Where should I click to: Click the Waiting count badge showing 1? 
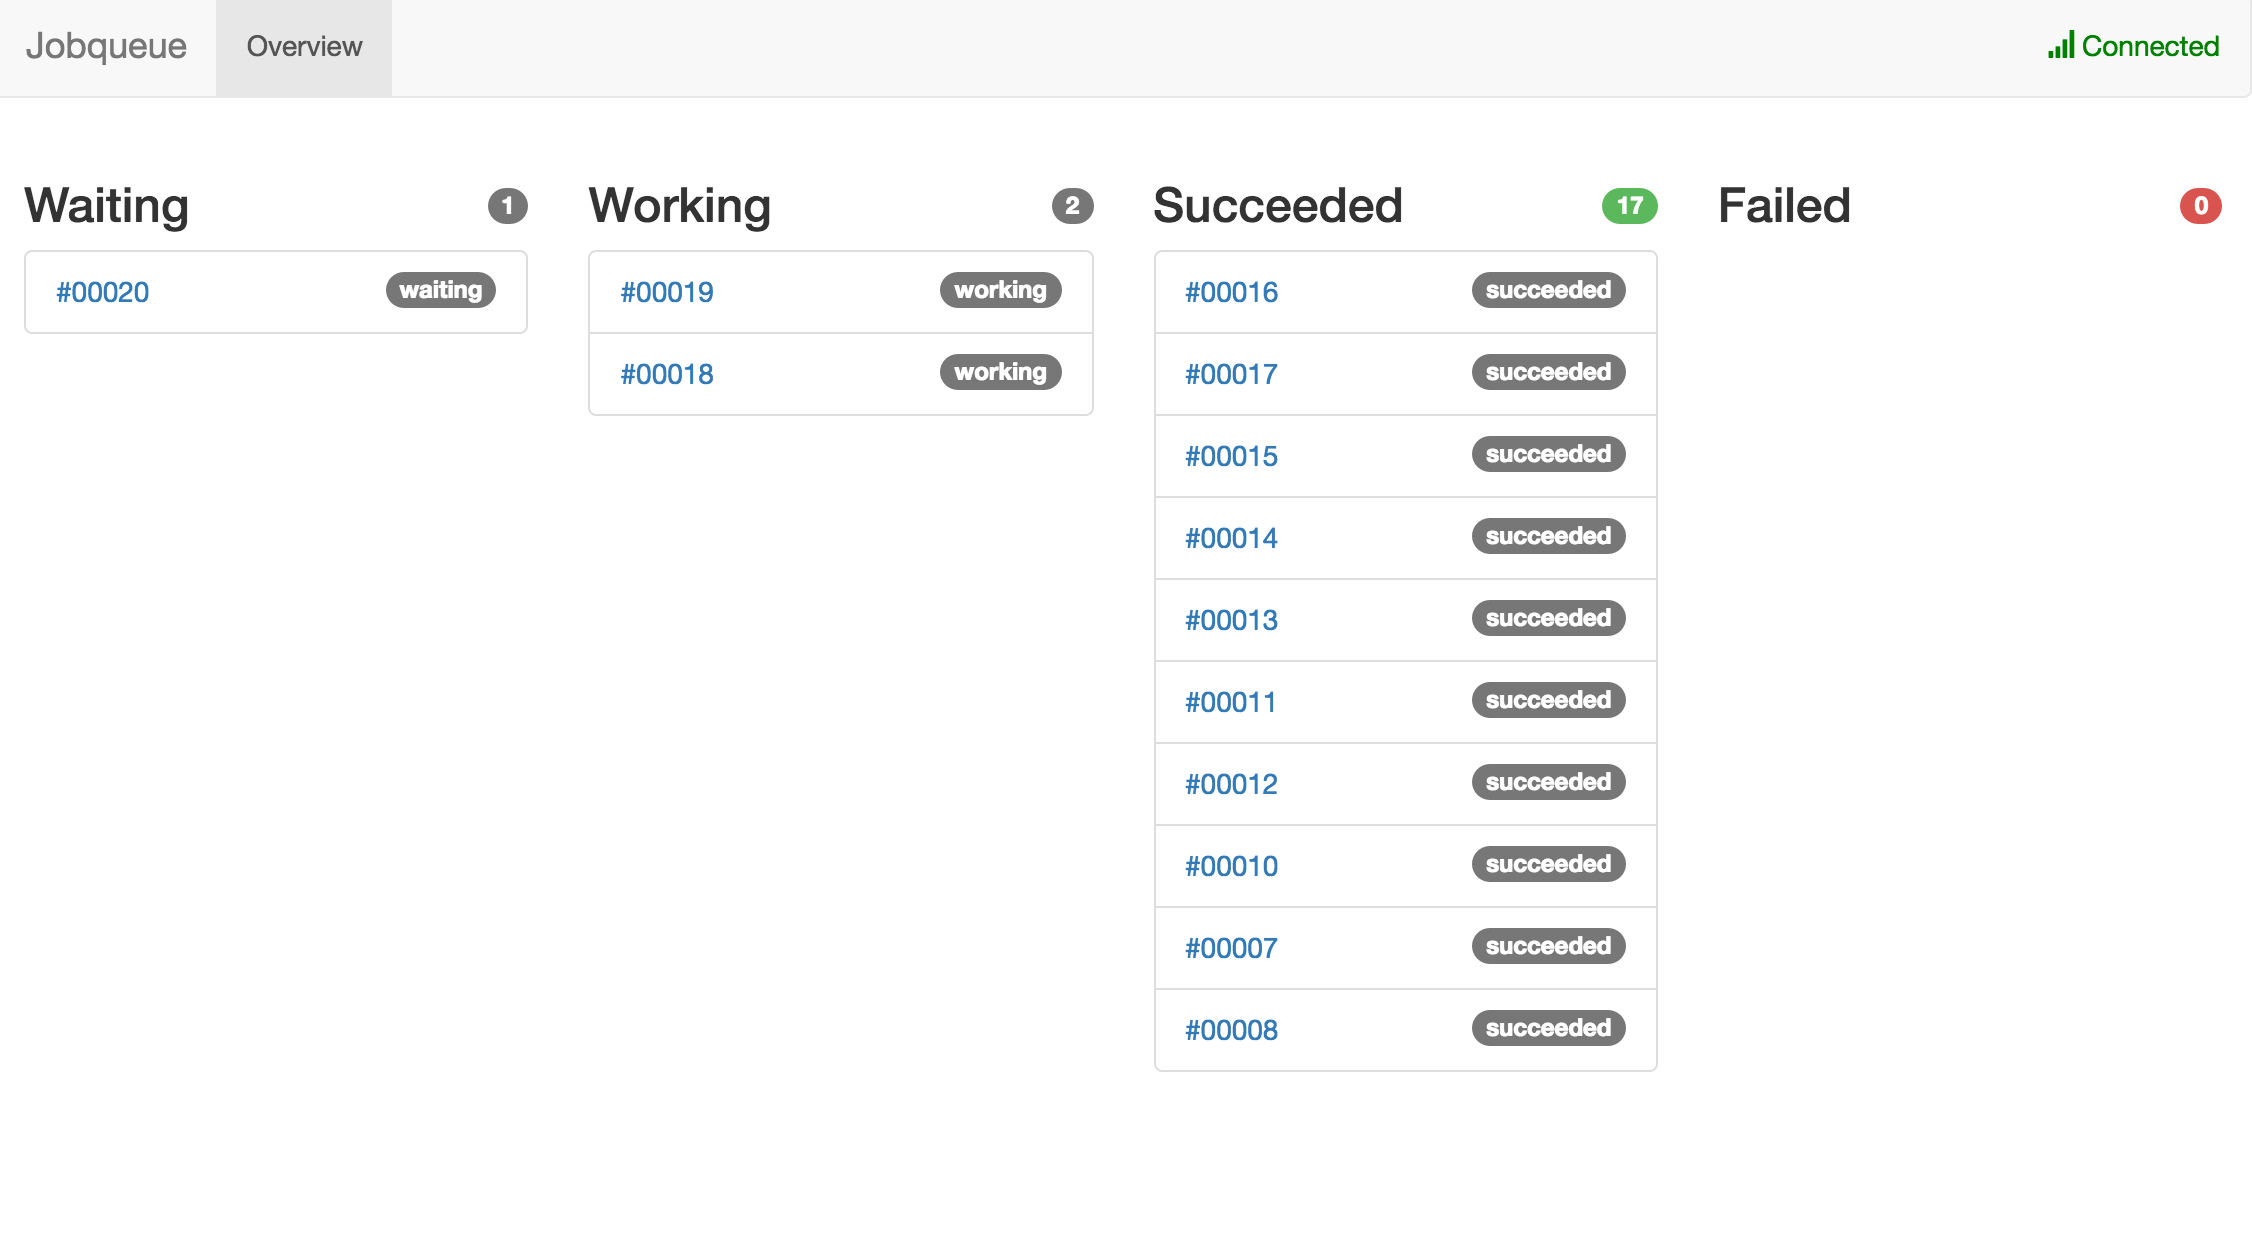point(509,205)
